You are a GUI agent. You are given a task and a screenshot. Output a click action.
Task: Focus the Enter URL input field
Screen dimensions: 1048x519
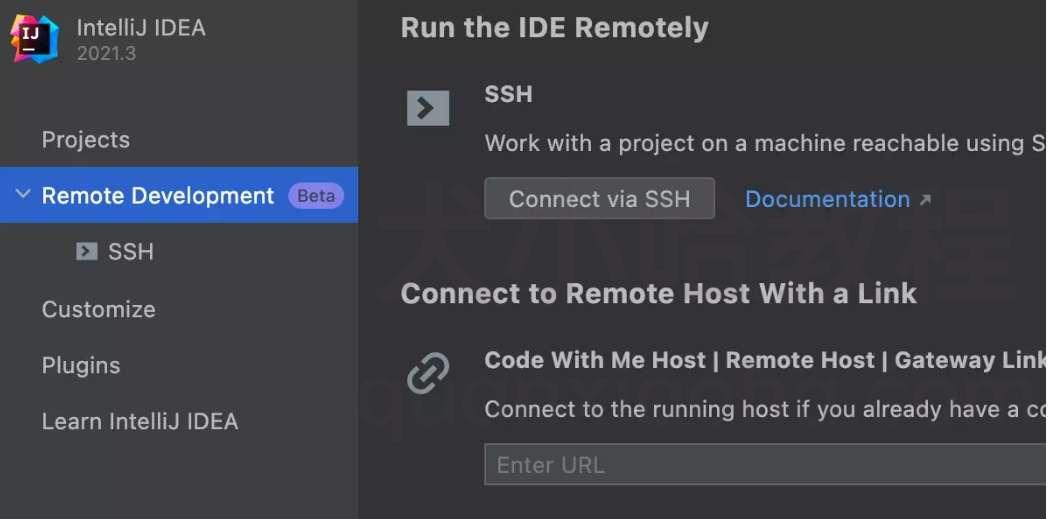(766, 464)
